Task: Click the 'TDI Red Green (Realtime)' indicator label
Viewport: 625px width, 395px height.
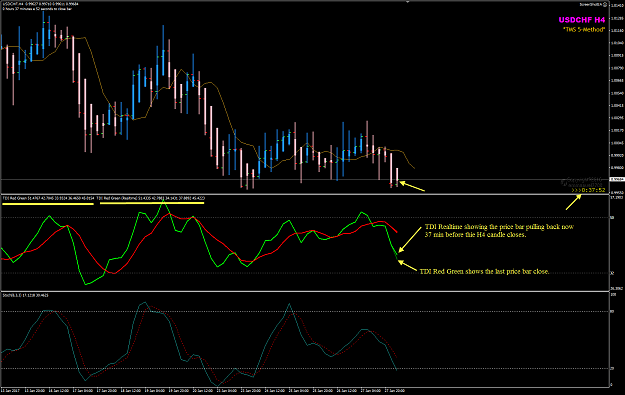Action: point(151,198)
